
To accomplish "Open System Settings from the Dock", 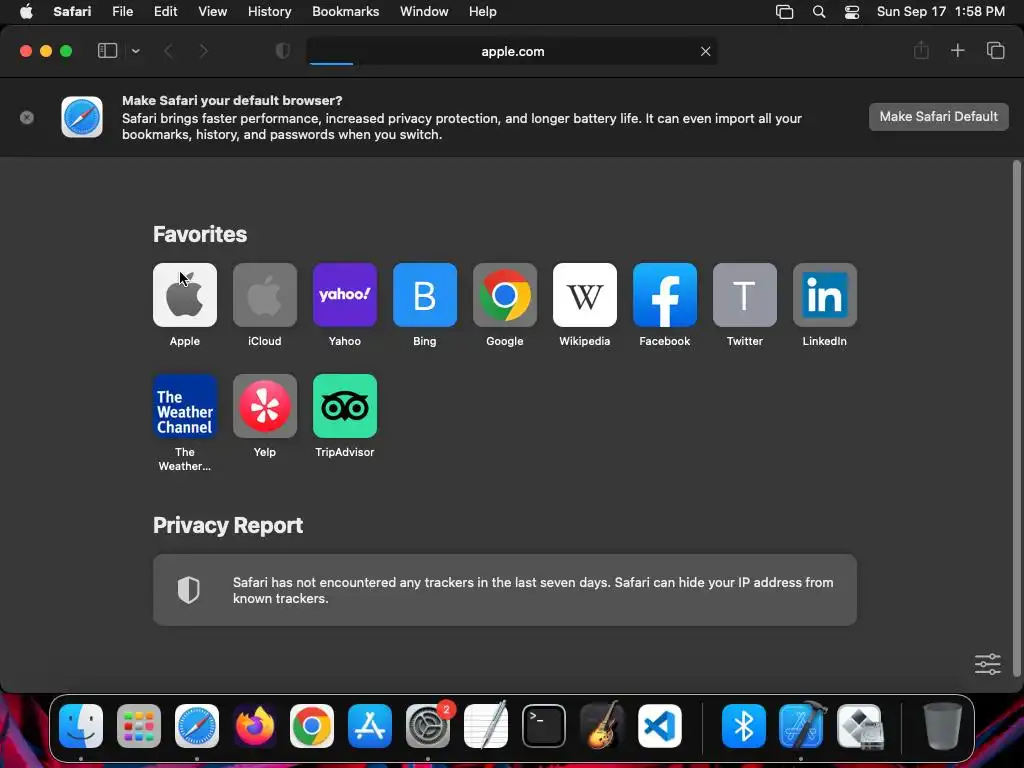I will coord(428,726).
